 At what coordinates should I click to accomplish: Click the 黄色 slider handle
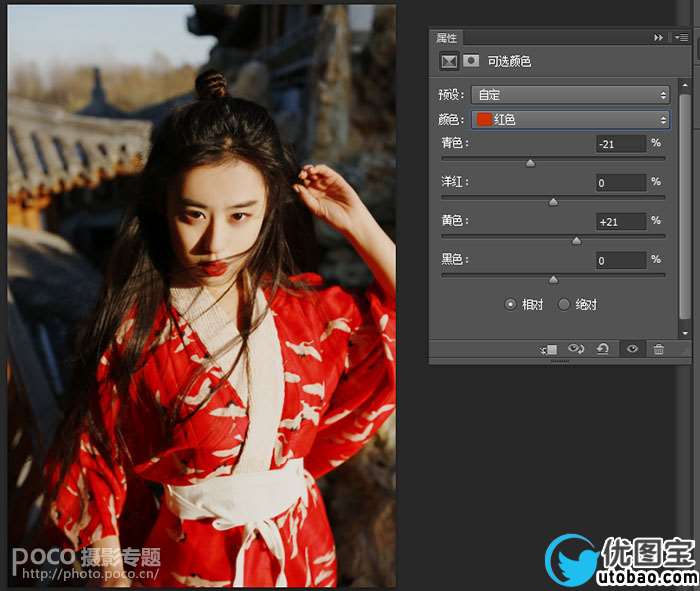(x=576, y=241)
